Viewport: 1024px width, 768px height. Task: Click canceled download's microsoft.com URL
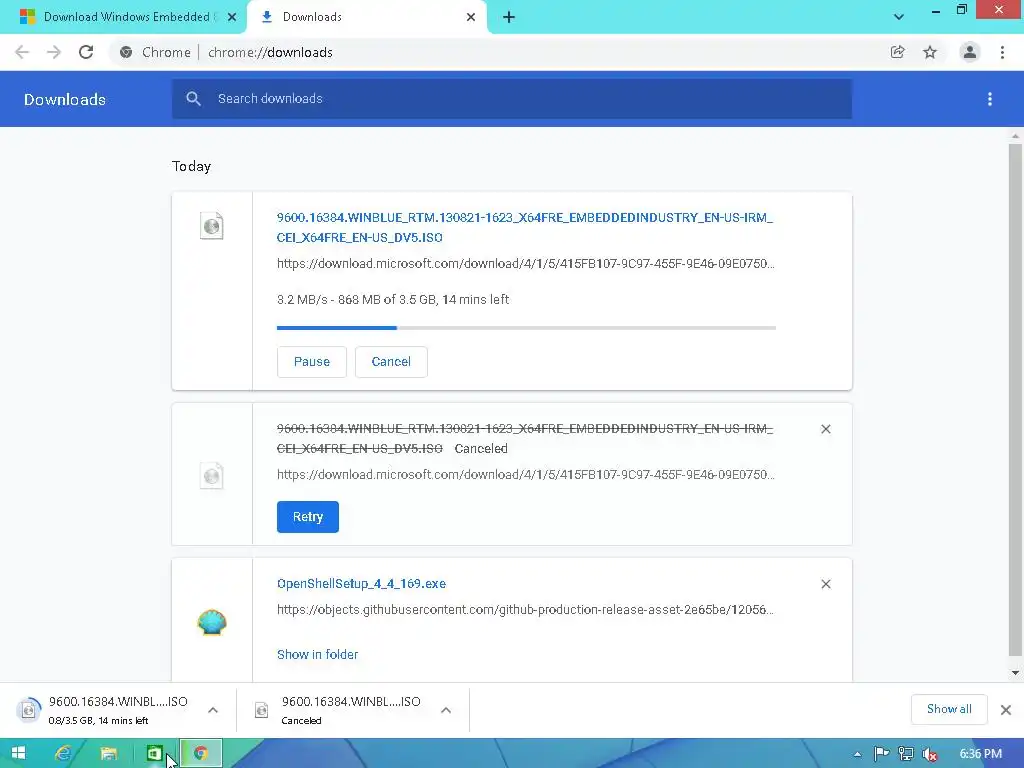click(x=526, y=475)
